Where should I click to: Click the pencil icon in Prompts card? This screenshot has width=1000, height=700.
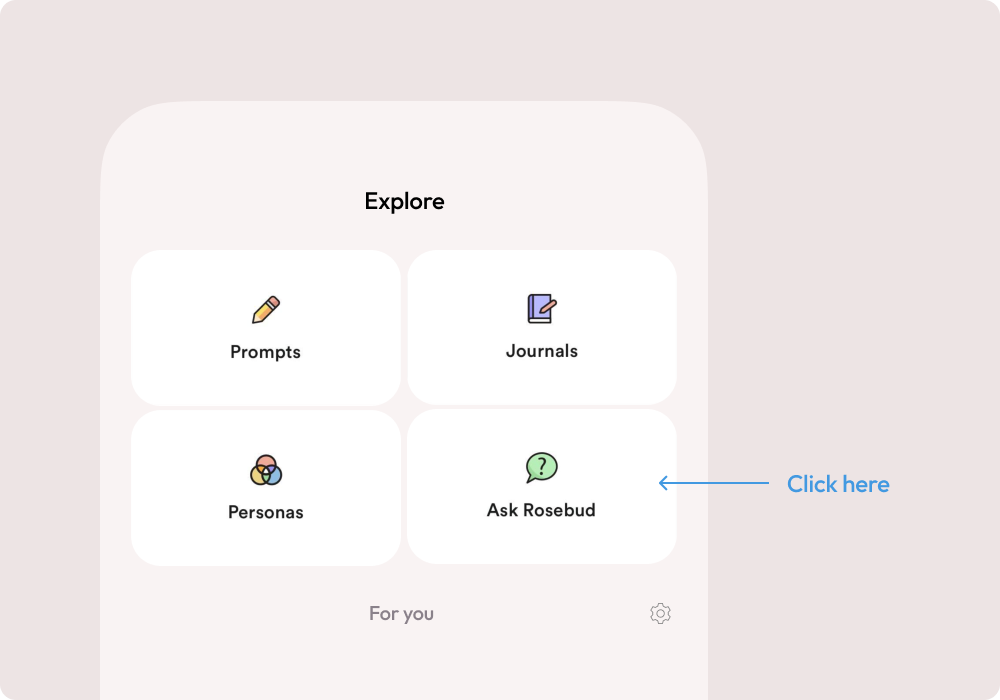pyautogui.click(x=266, y=310)
